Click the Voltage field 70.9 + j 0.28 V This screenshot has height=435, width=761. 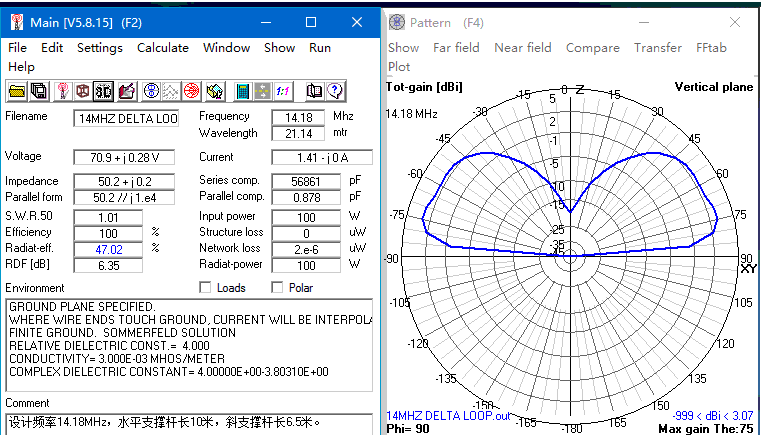124,157
